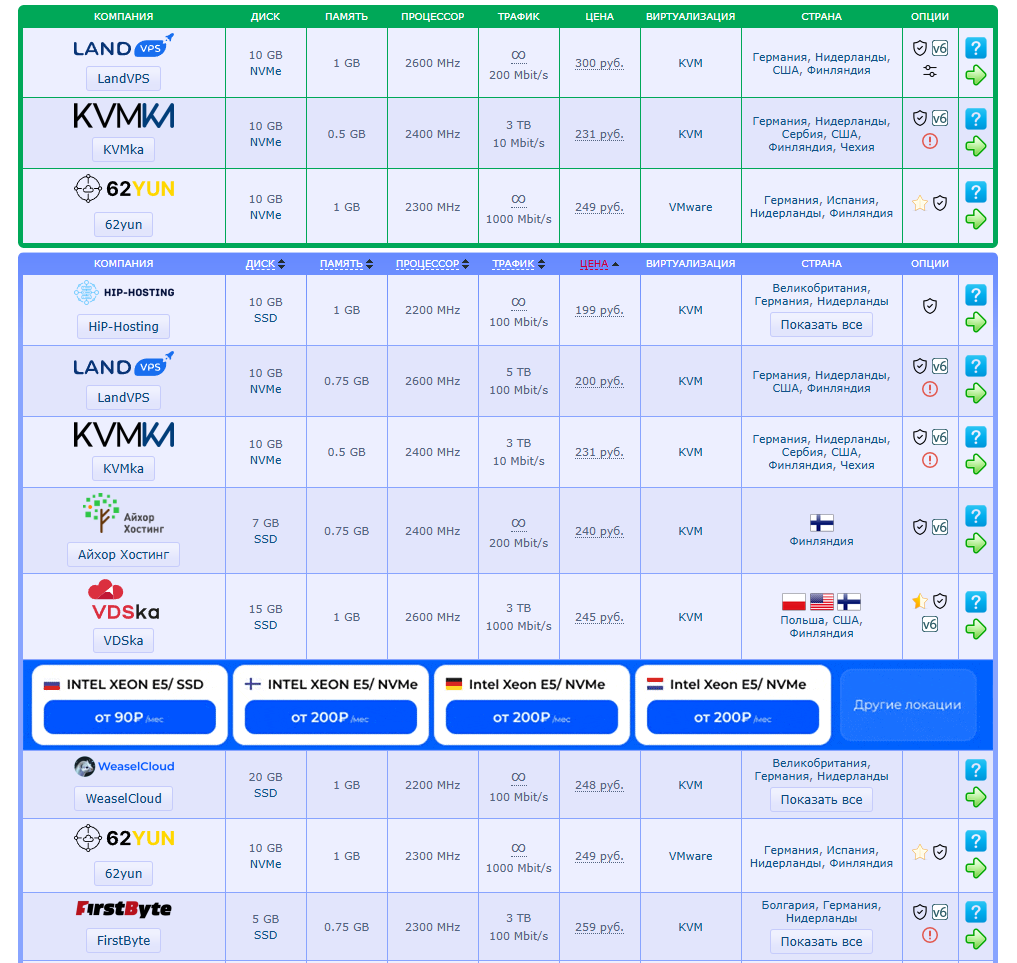The height and width of the screenshot is (963, 1017).
Task: Click the HiP-Hosting logo image
Action: coord(123,292)
